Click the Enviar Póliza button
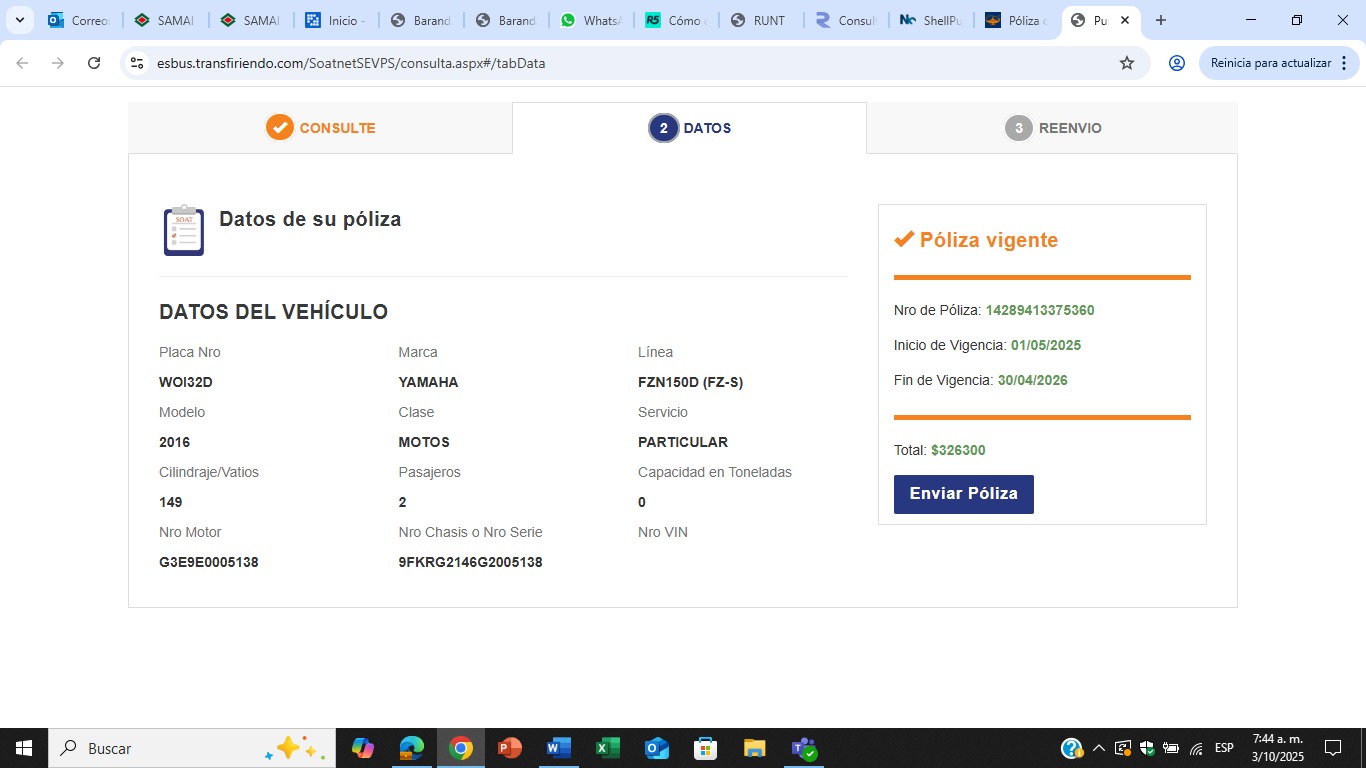This screenshot has height=768, width=1366. tap(963, 494)
